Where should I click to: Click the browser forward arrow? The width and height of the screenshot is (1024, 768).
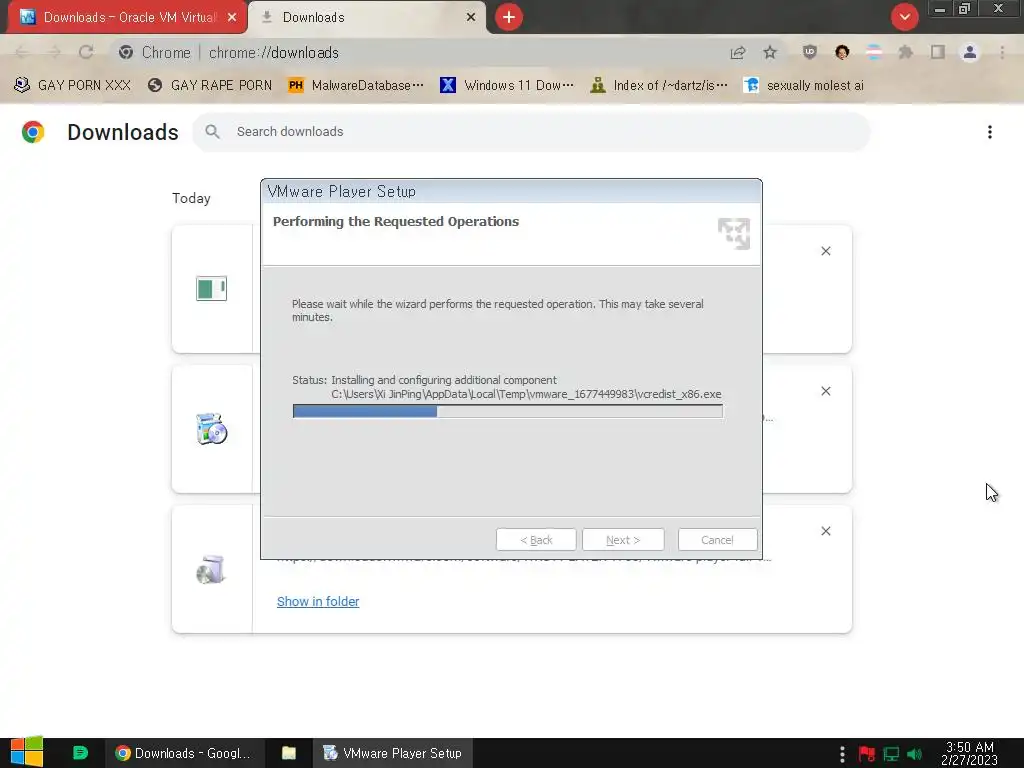point(54,52)
